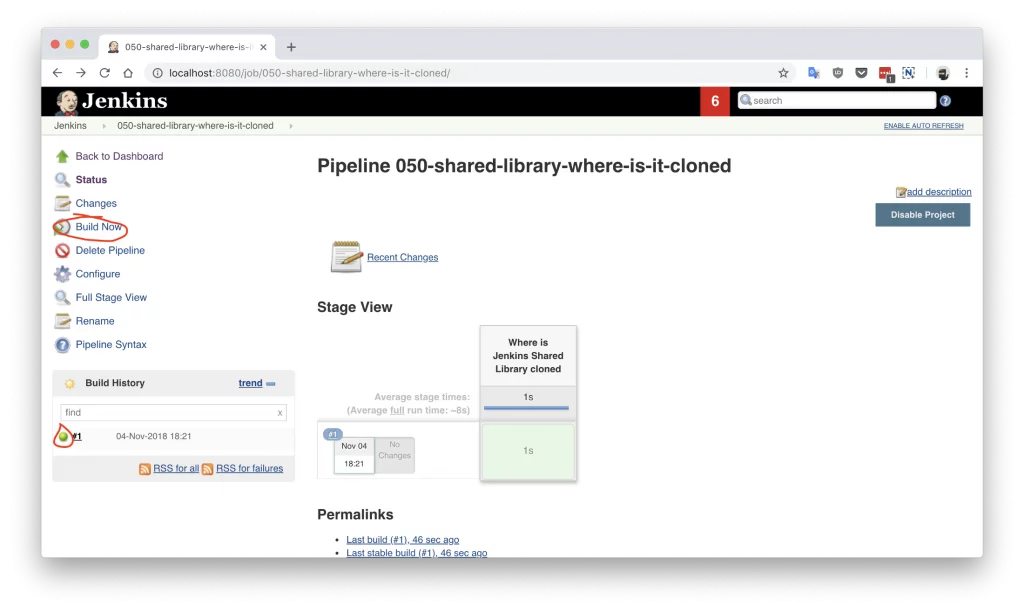Open build #1 link in Build History

[x=77, y=436]
